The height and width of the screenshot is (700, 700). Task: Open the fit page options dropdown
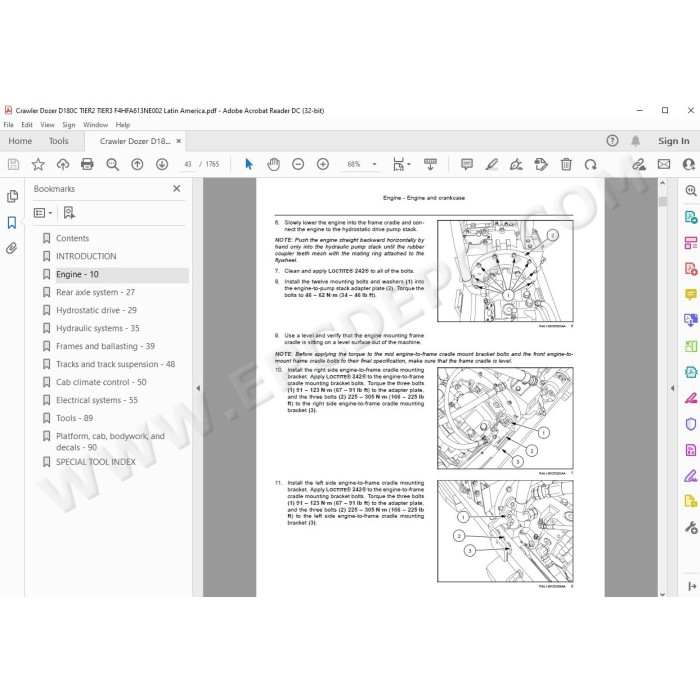click(401, 164)
